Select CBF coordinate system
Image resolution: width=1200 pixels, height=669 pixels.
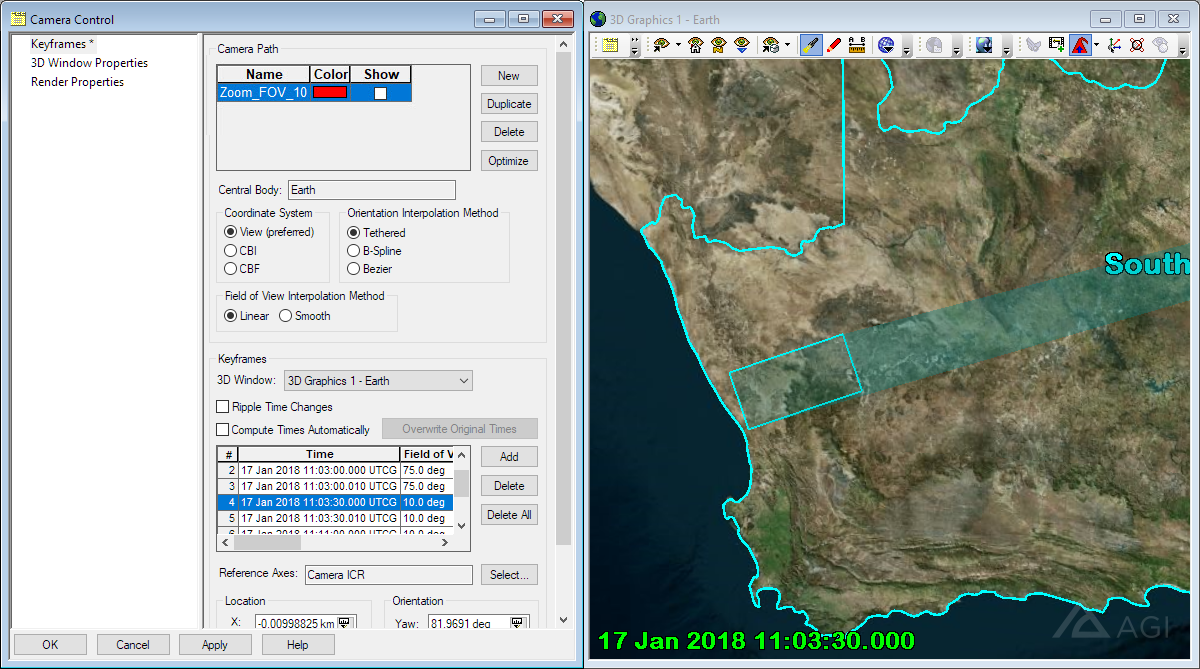coord(231,268)
